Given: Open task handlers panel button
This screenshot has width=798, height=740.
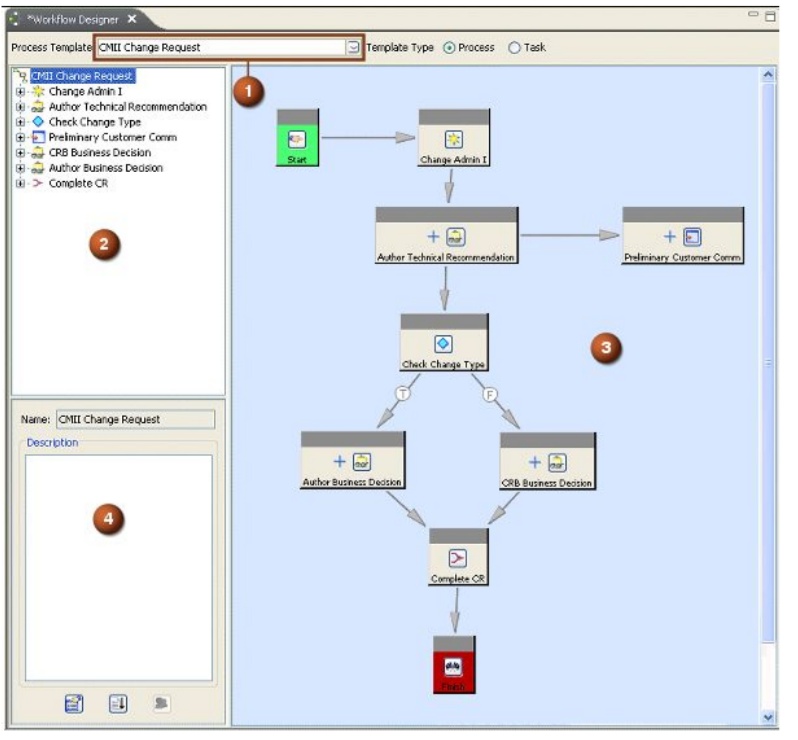Looking at the screenshot, I should (118, 704).
